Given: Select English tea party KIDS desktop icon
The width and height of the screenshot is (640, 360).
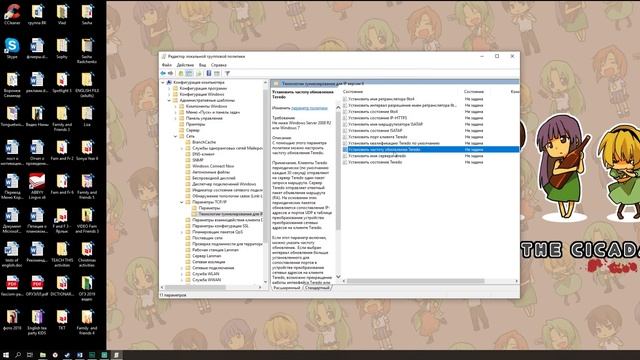Looking at the screenshot, I should (x=37, y=322).
